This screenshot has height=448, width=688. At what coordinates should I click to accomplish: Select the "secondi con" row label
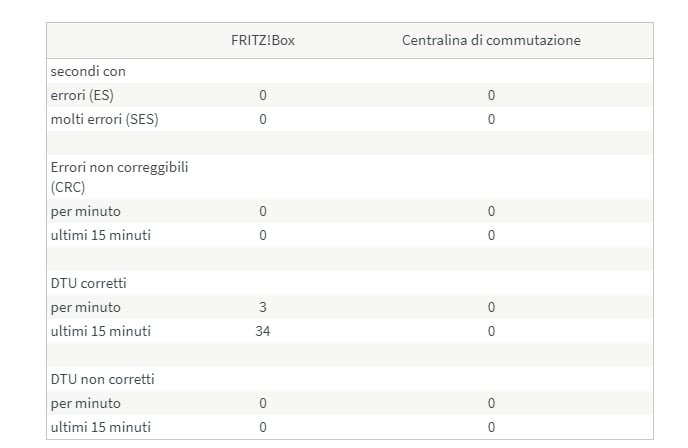tap(88, 72)
